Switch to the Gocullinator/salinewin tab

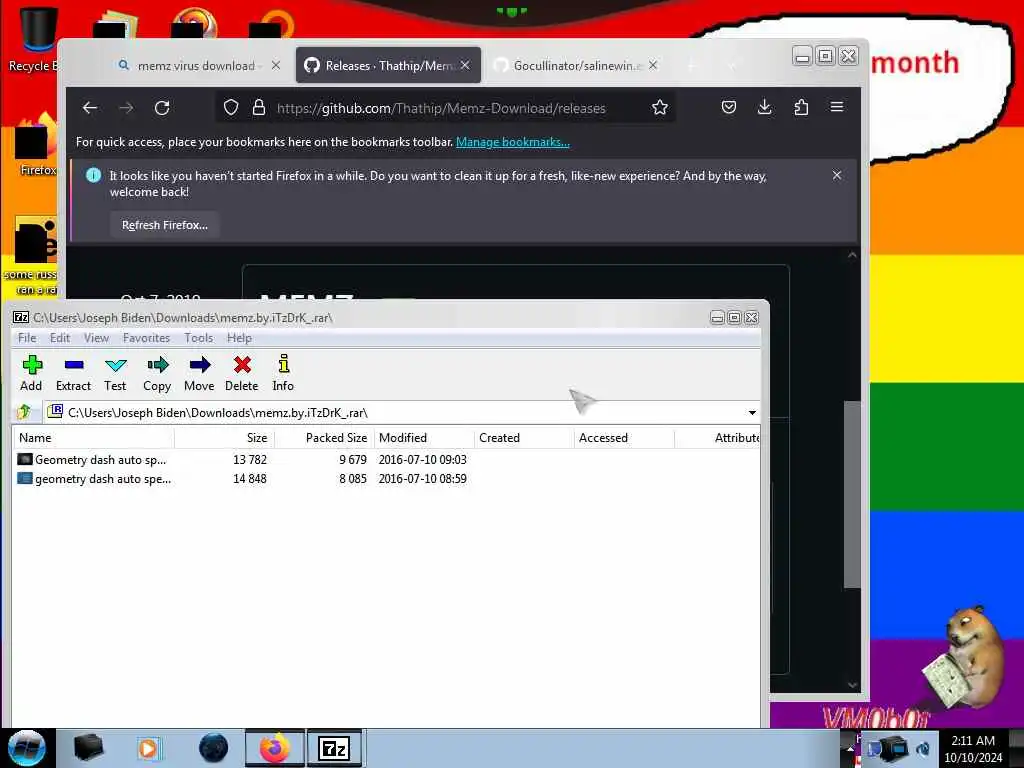click(575, 65)
